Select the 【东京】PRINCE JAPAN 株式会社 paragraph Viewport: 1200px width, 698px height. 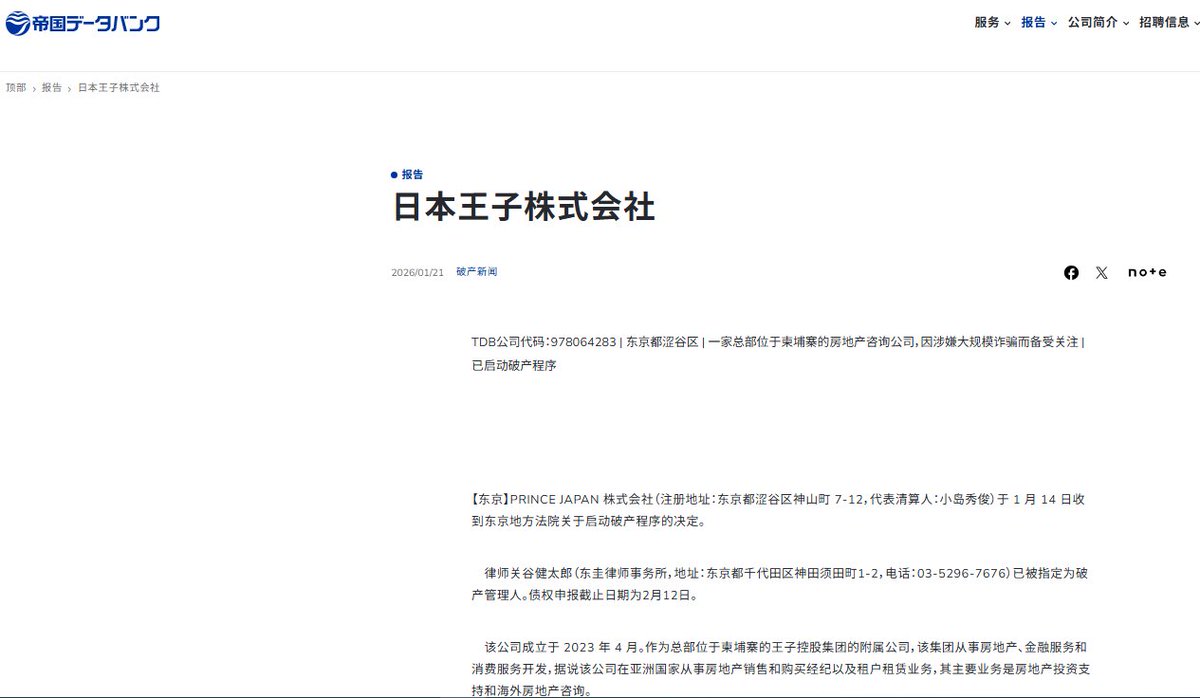(778, 510)
